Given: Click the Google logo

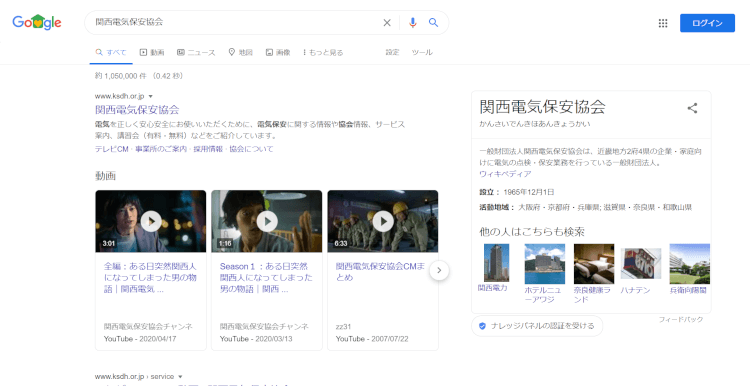Looking at the screenshot, I should 37,22.
